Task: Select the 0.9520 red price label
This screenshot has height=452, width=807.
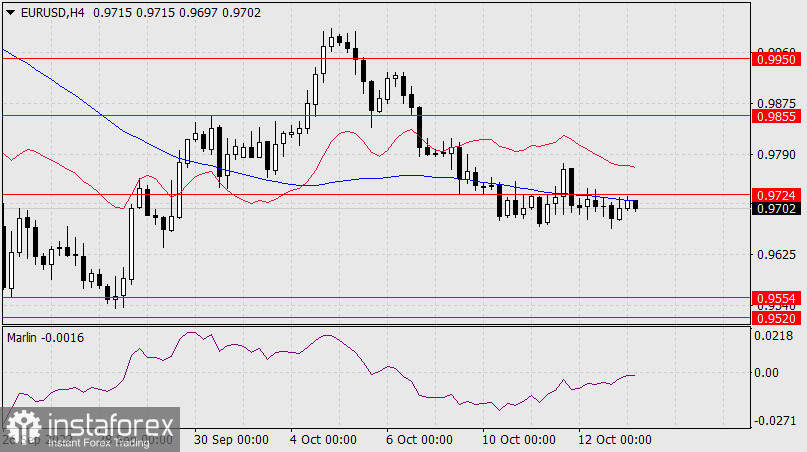Action: pyautogui.click(x=777, y=319)
